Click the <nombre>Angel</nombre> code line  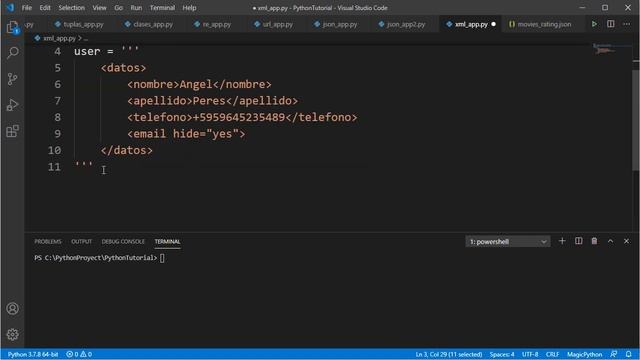tap(199, 84)
